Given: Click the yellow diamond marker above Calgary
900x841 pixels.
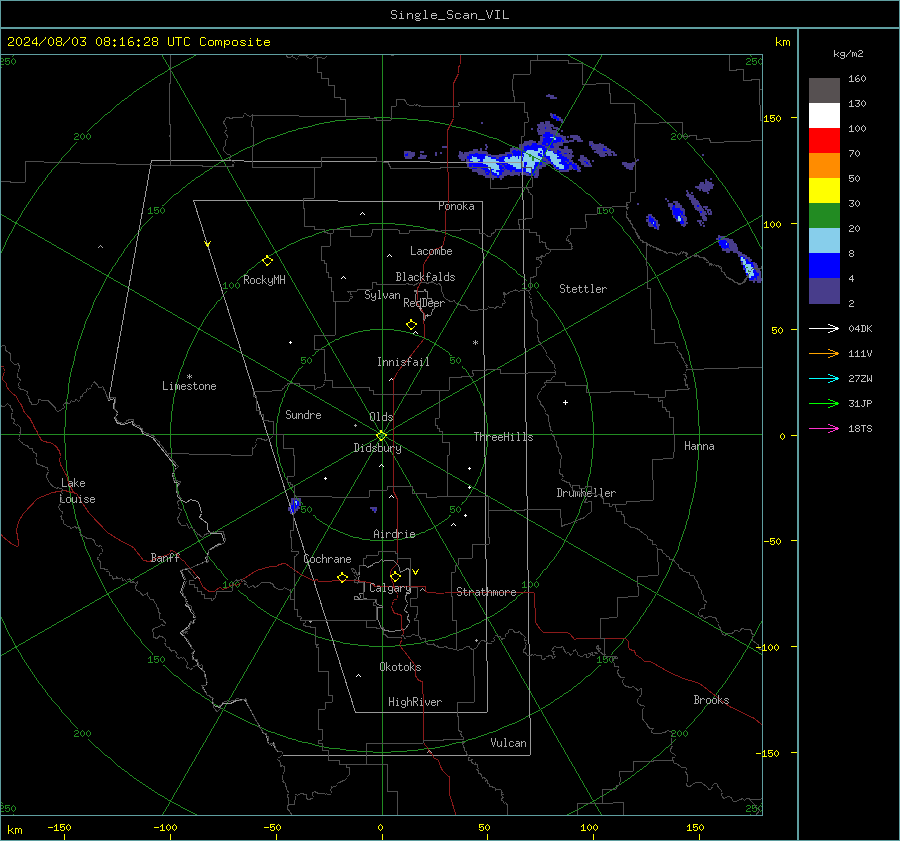Looking at the screenshot, I should (395, 576).
